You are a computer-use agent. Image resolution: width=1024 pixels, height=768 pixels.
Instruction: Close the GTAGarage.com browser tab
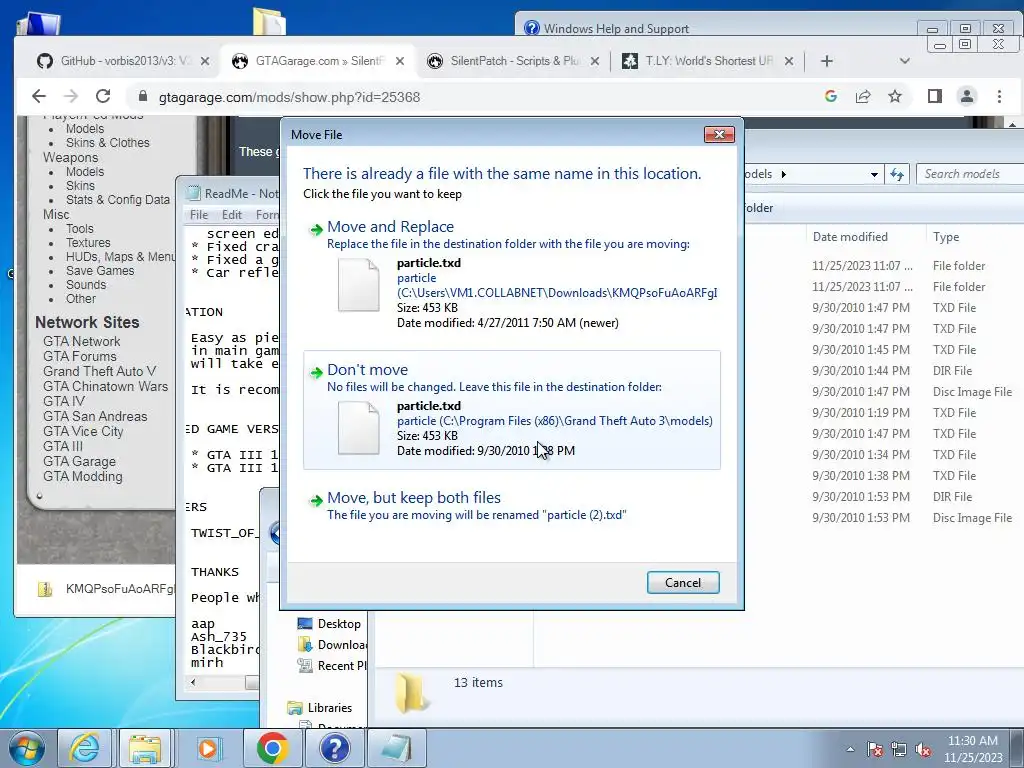pos(400,61)
